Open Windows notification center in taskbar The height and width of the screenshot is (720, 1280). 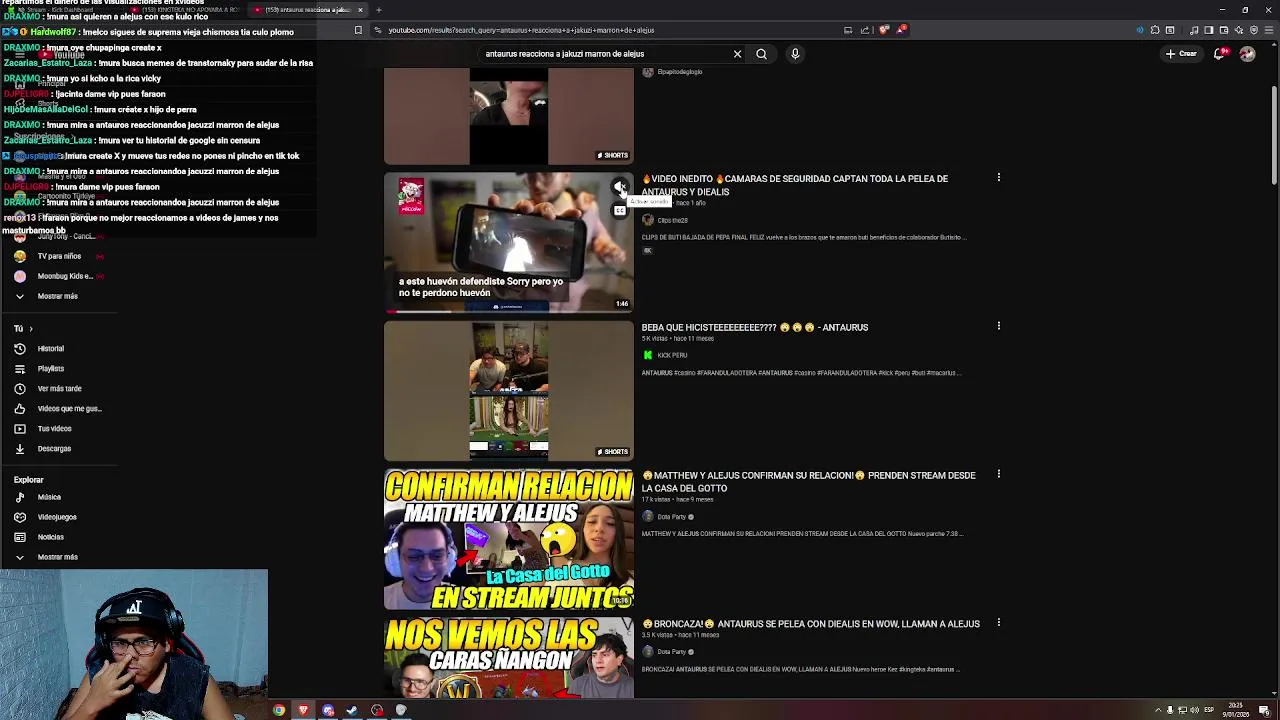pyautogui.click(x=1264, y=711)
